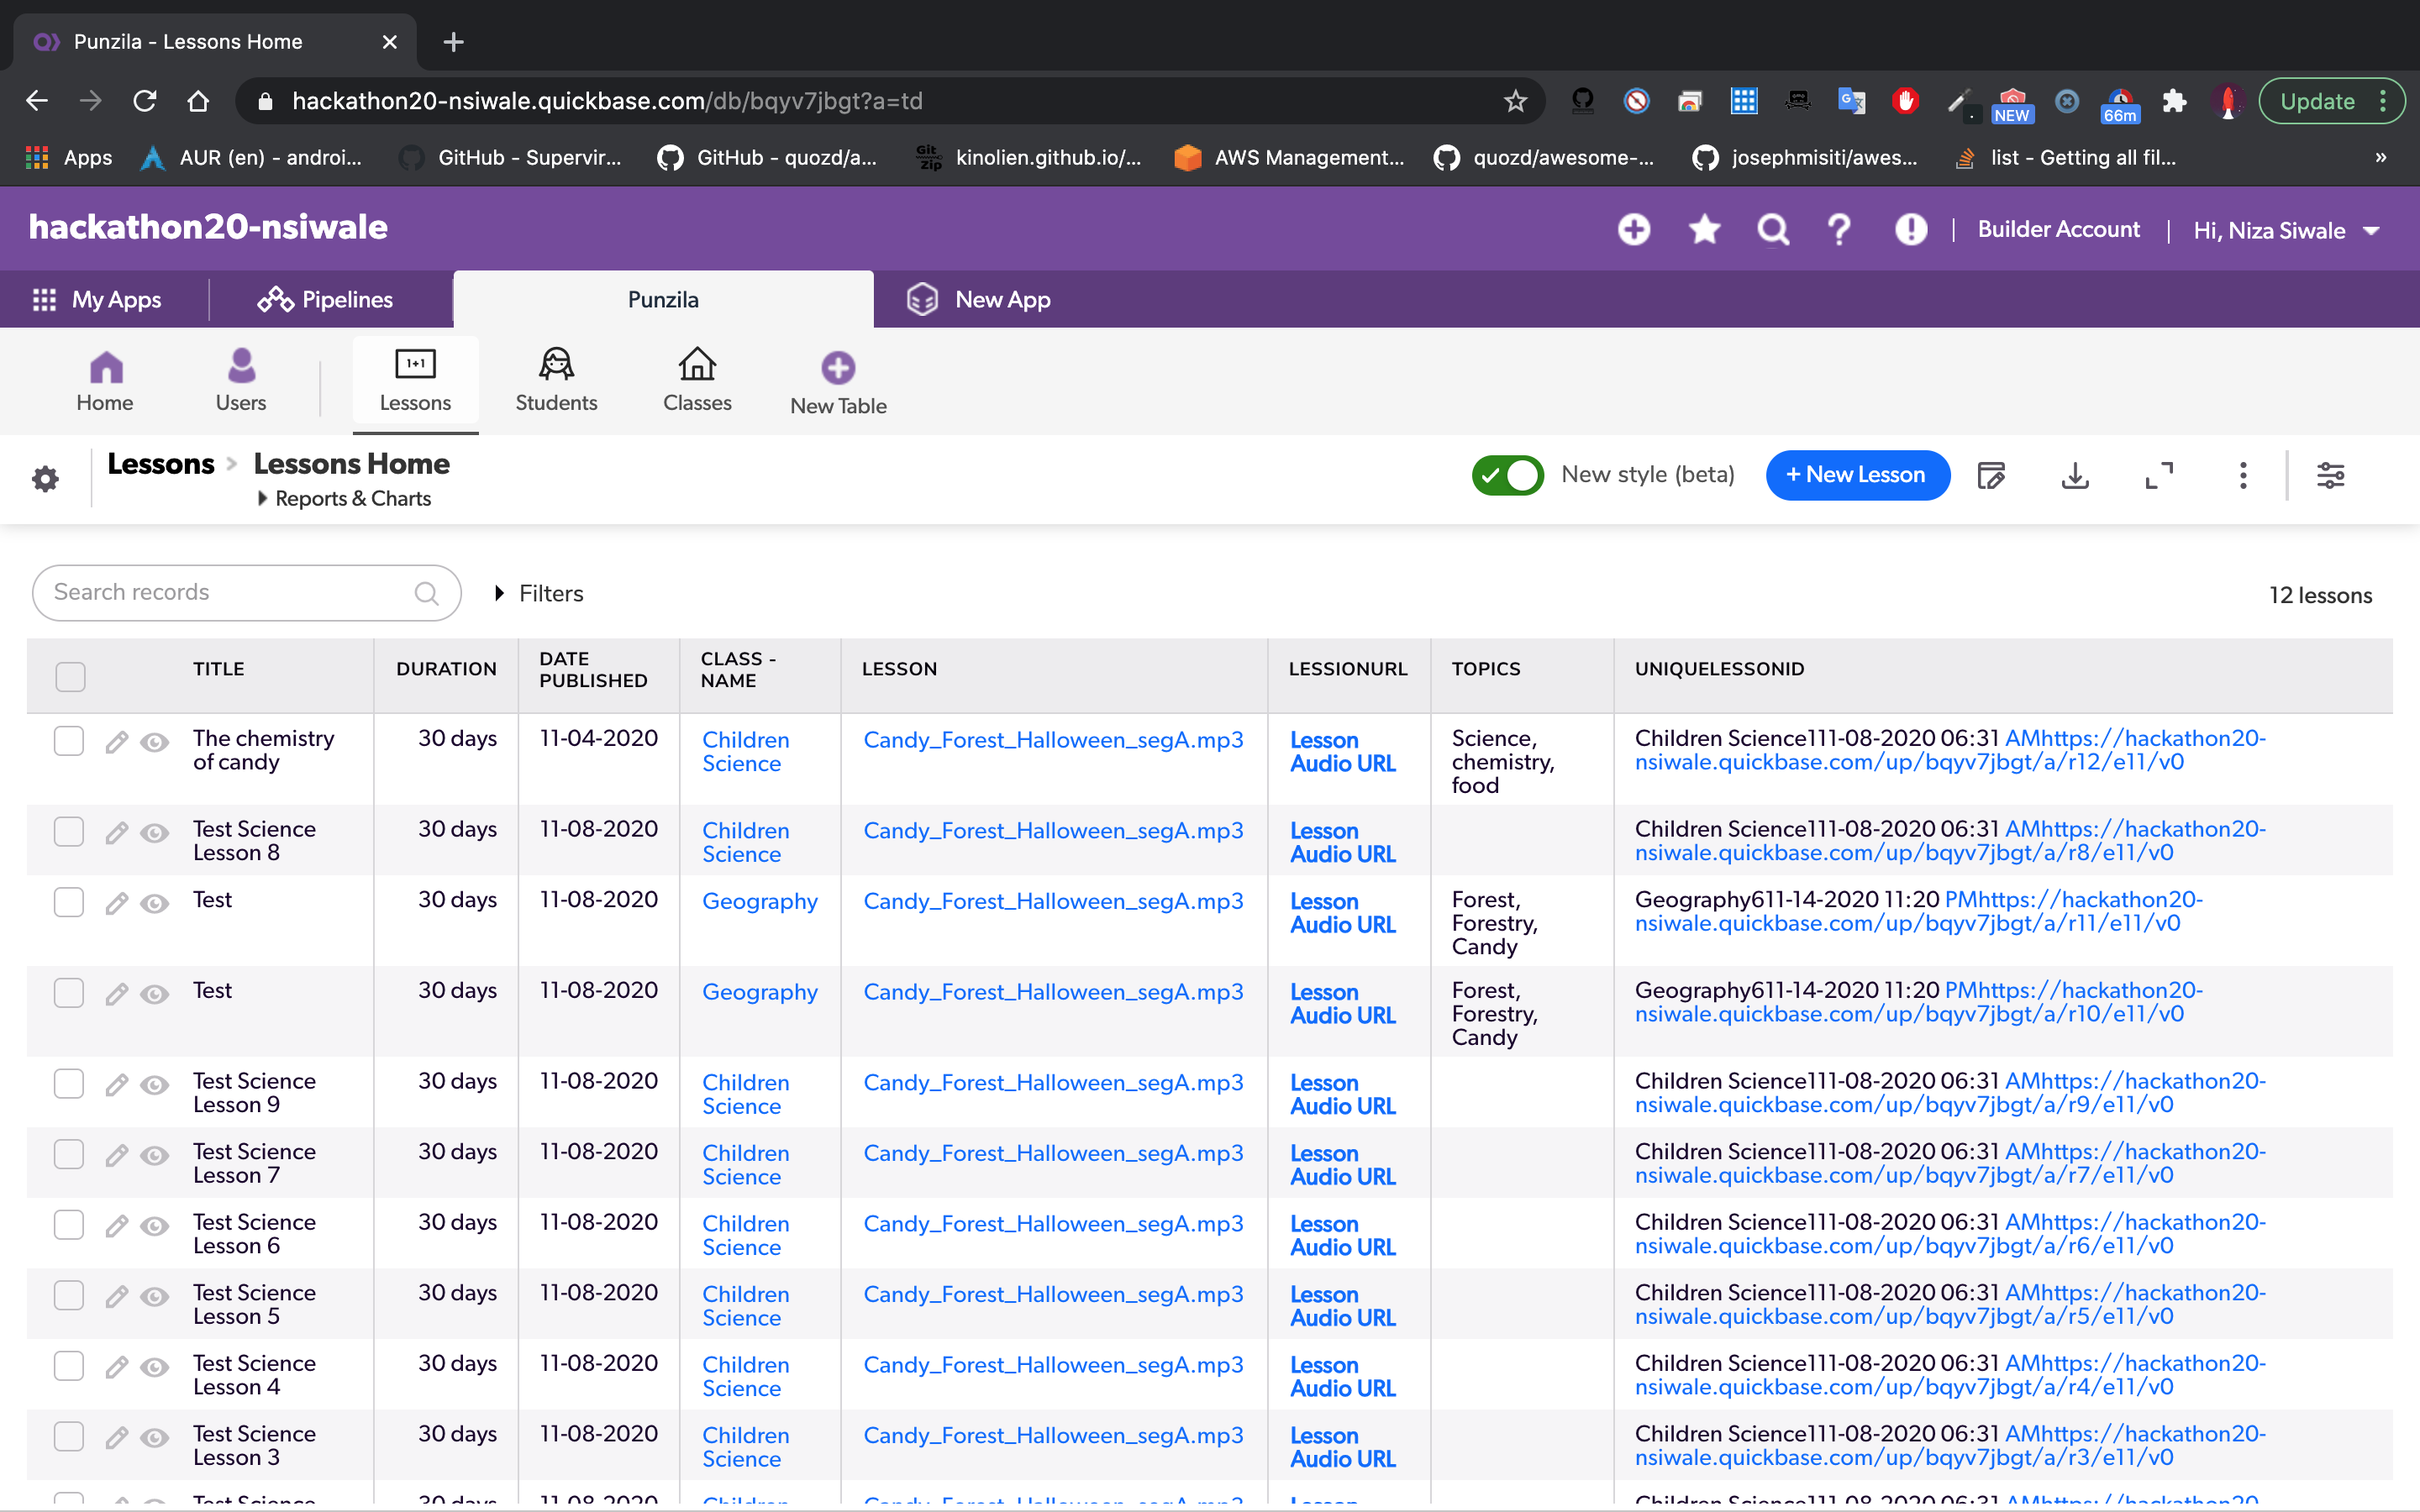Switch to the Pipelines tab
Viewport: 2420px width, 1512px height.
pos(326,299)
